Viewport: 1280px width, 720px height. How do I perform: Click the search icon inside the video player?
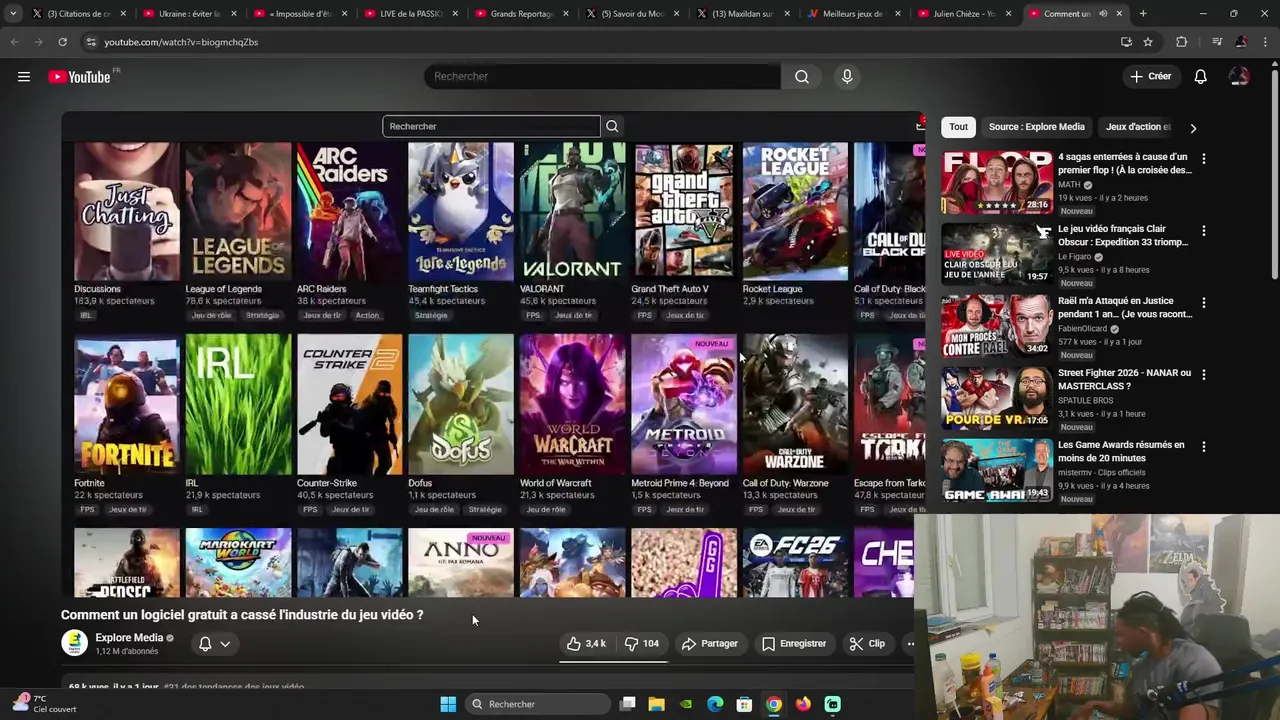pos(612,126)
